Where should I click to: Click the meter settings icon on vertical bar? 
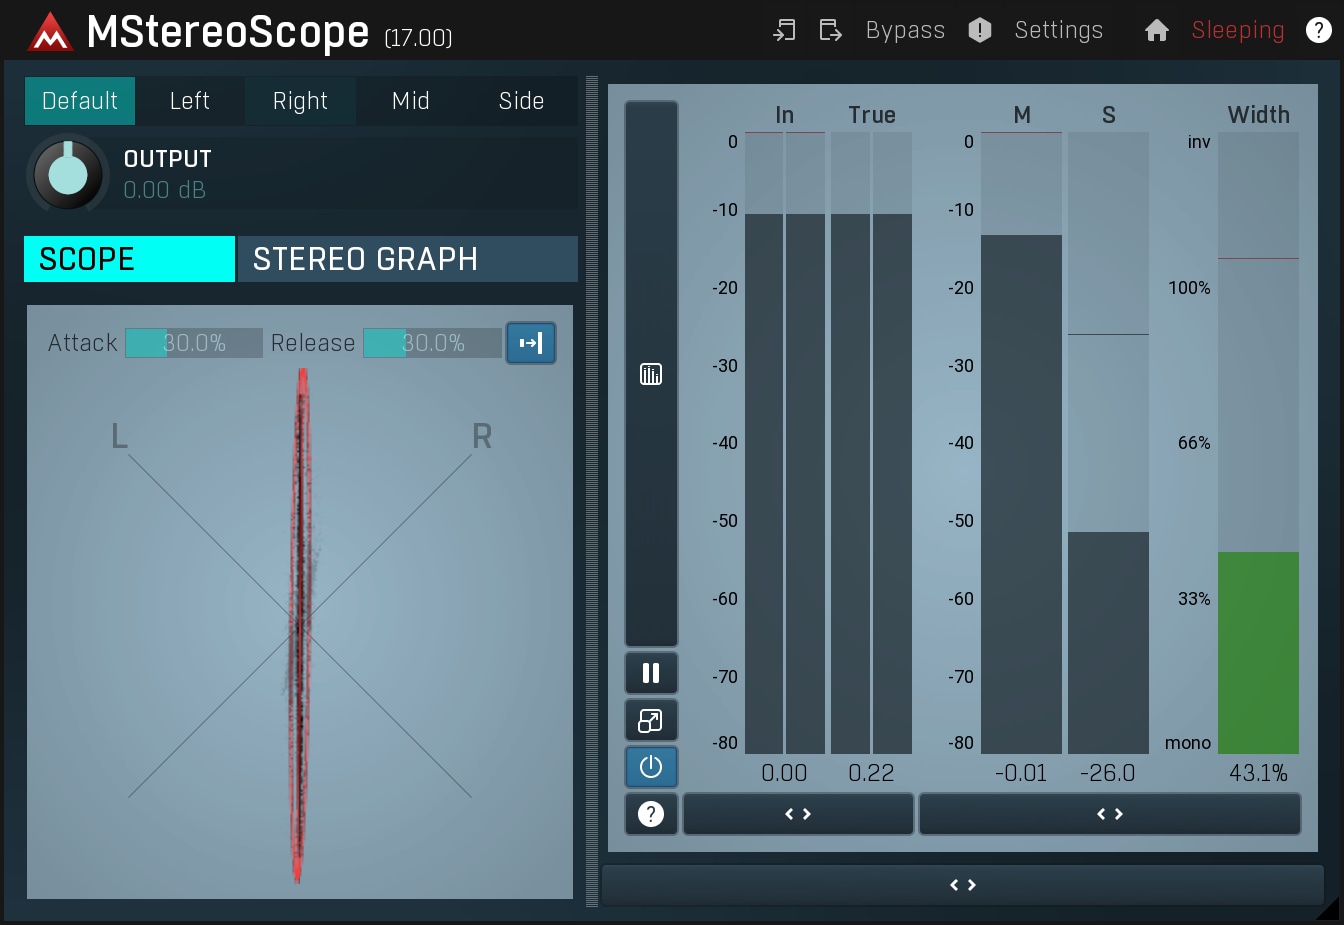[651, 375]
